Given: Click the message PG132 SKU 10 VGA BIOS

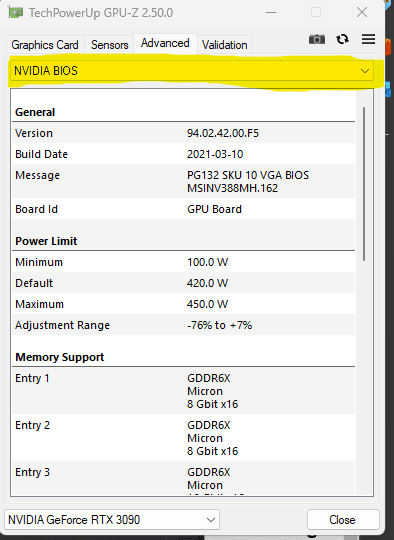Looking at the screenshot, I should point(248,175).
